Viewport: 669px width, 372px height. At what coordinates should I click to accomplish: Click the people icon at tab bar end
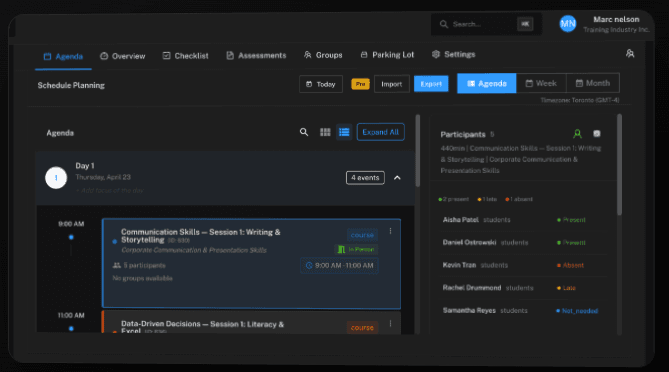point(630,53)
